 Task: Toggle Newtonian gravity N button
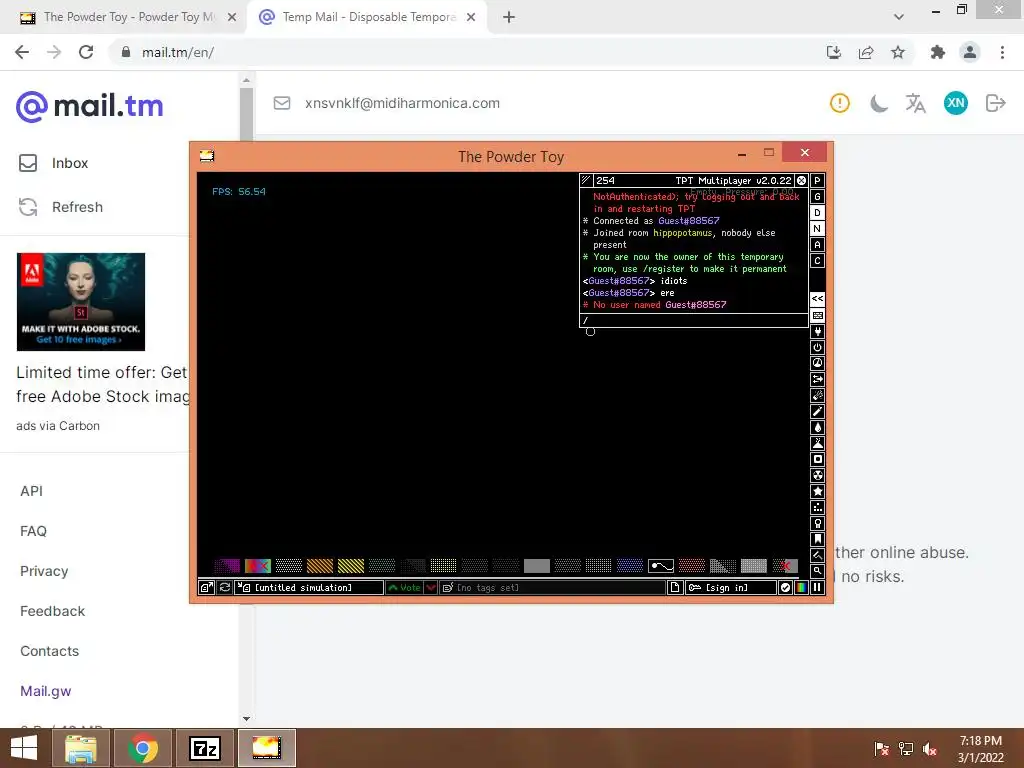click(x=818, y=229)
